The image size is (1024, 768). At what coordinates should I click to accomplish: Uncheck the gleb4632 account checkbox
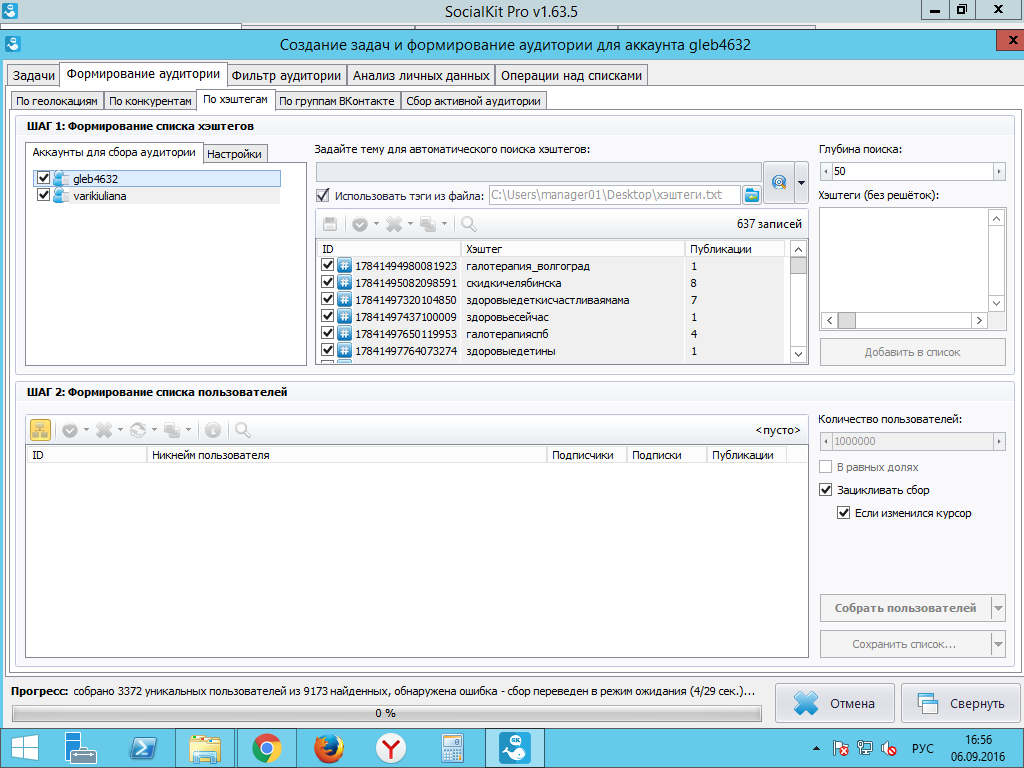click(44, 178)
